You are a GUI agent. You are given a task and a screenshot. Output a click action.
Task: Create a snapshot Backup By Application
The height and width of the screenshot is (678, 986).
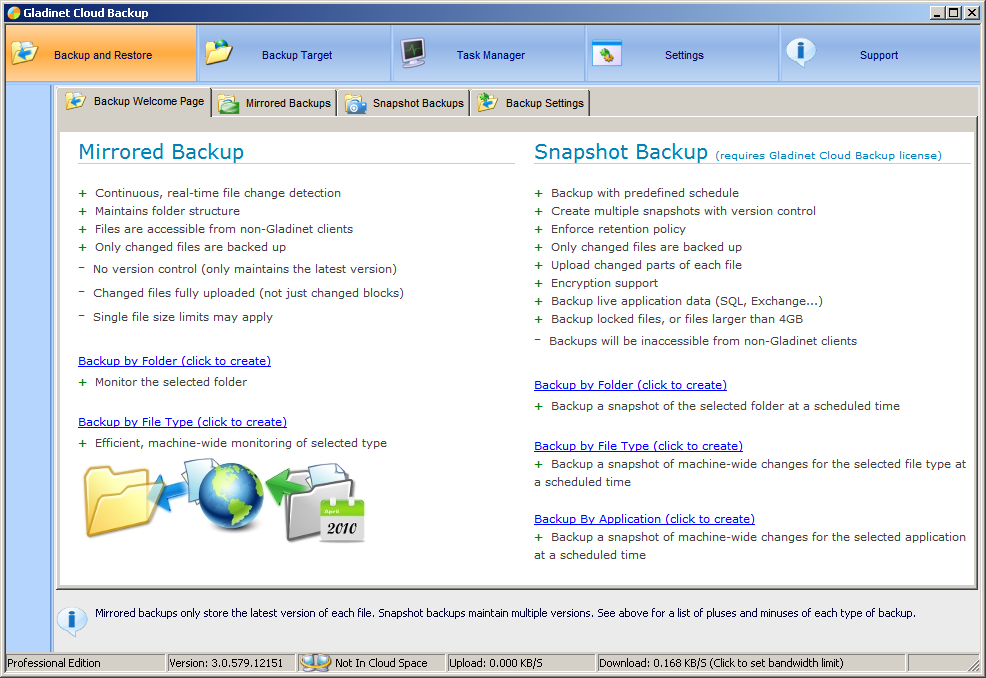(x=644, y=519)
